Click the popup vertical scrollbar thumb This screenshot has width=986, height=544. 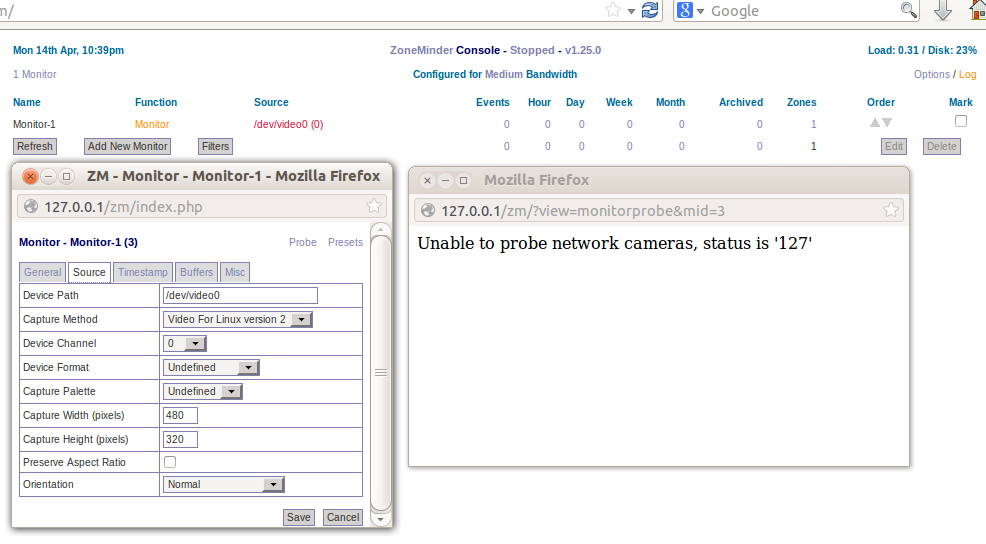pyautogui.click(x=380, y=373)
